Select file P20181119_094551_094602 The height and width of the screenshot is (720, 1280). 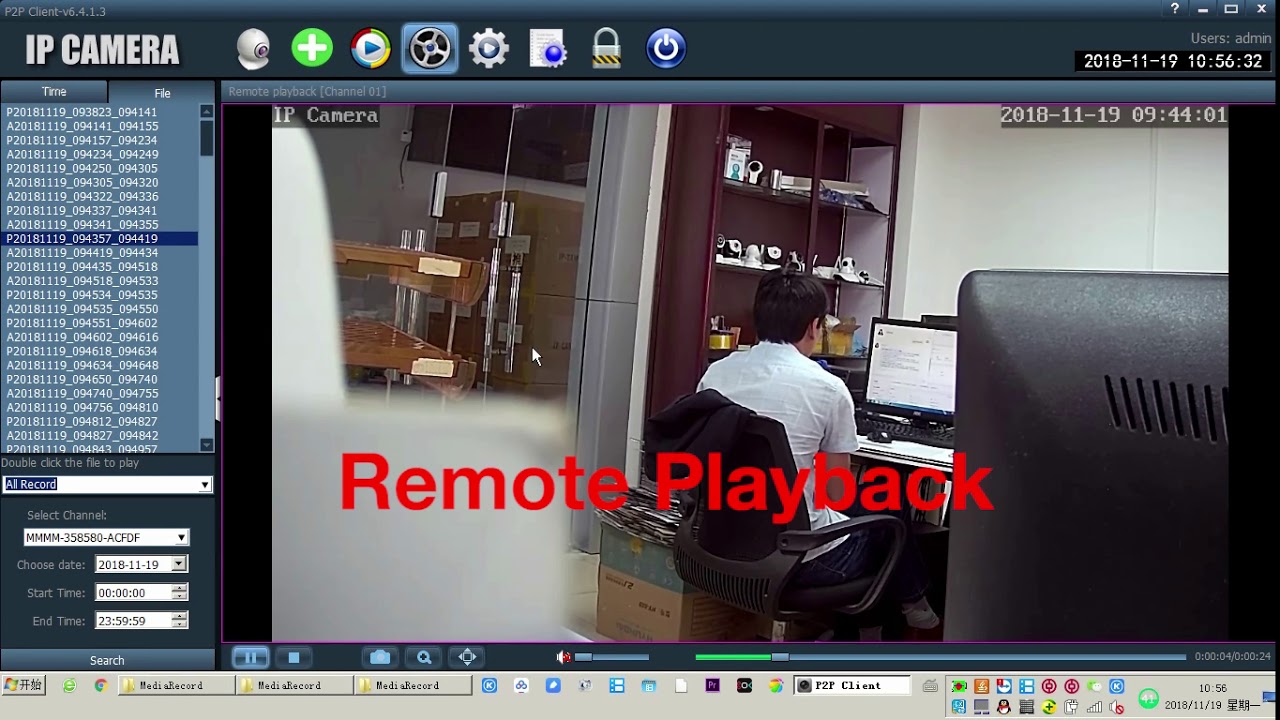click(100, 323)
